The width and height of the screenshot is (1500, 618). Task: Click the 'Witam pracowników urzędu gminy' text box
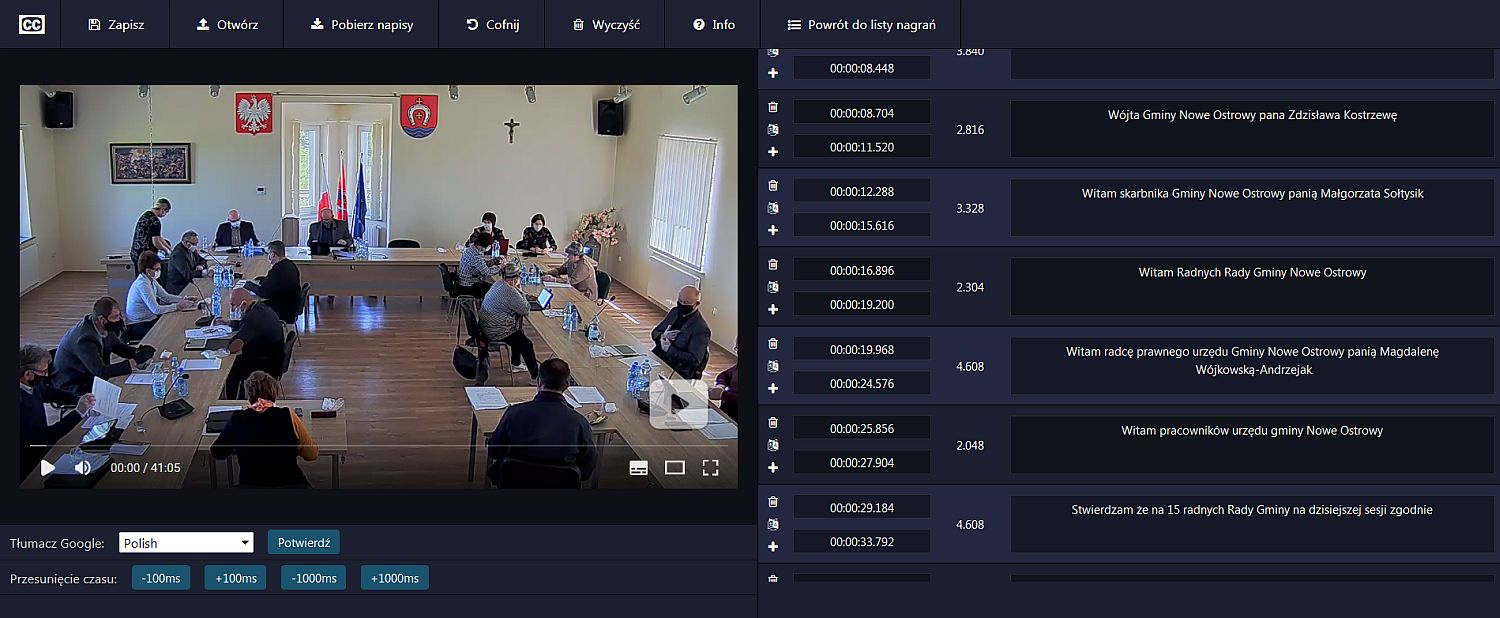tap(1251, 445)
